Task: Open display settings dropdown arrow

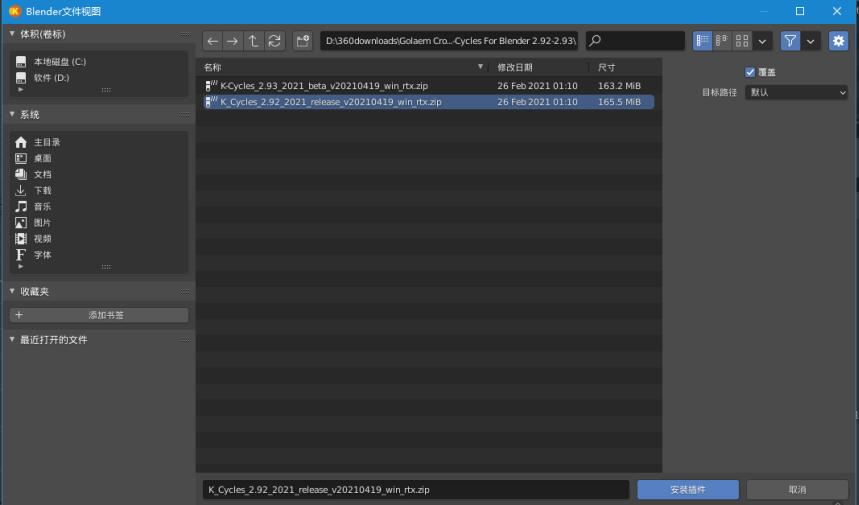Action: coord(762,41)
